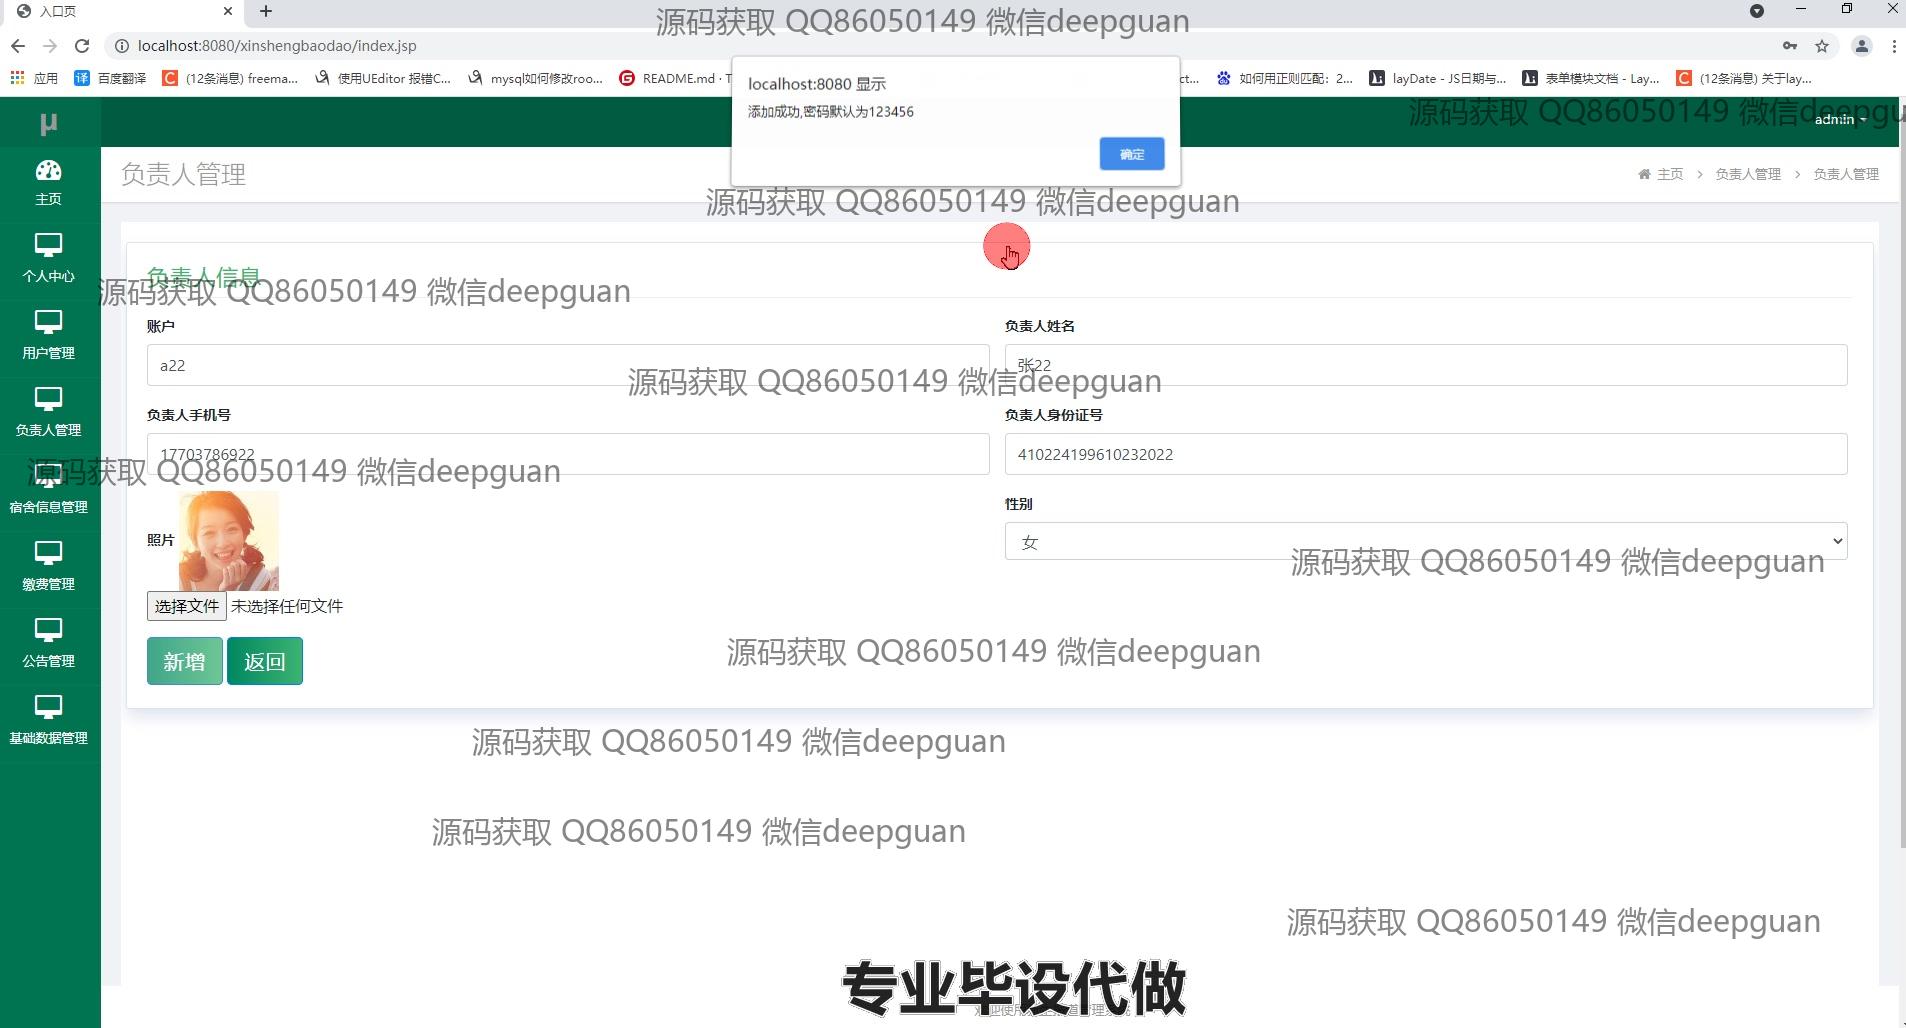This screenshot has height=1028, width=1906.
Task: Click the 负责人身份证号 input field
Action: [1426, 454]
